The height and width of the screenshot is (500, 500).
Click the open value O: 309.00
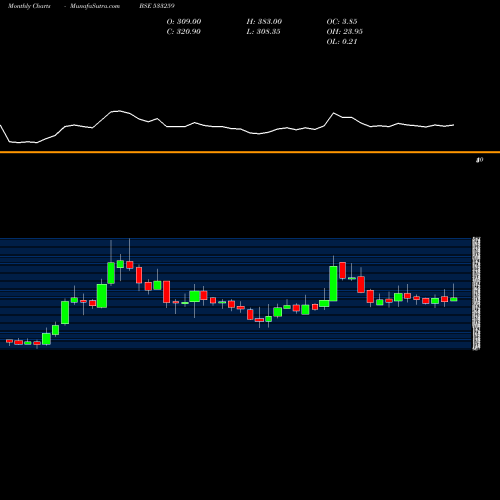pos(184,22)
